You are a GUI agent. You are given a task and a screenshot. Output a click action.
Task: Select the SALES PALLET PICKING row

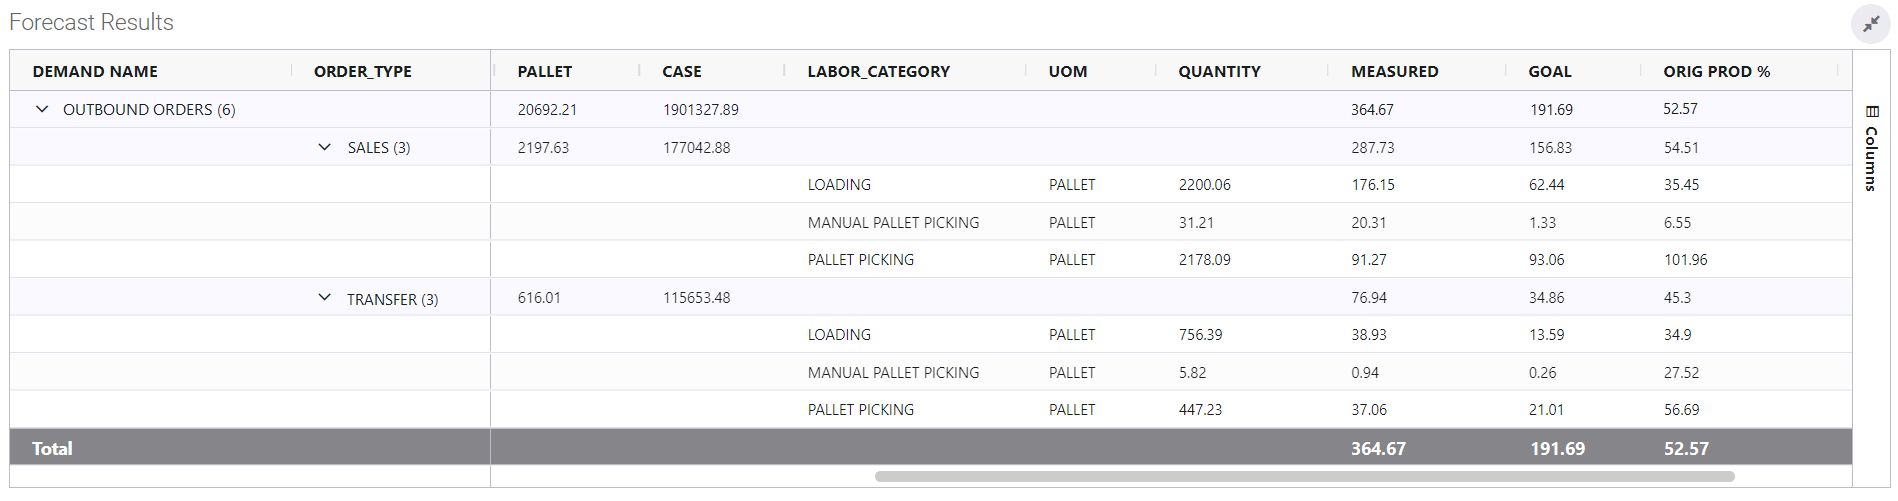click(x=861, y=260)
